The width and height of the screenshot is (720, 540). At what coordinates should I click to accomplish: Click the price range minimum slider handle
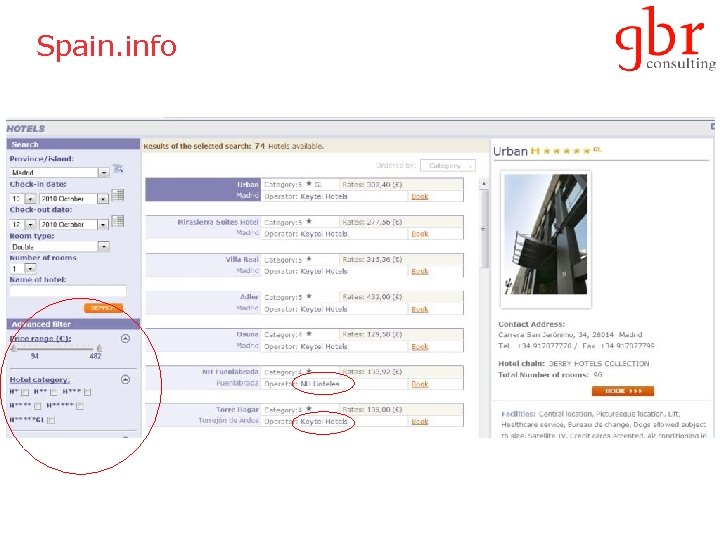pos(14,349)
